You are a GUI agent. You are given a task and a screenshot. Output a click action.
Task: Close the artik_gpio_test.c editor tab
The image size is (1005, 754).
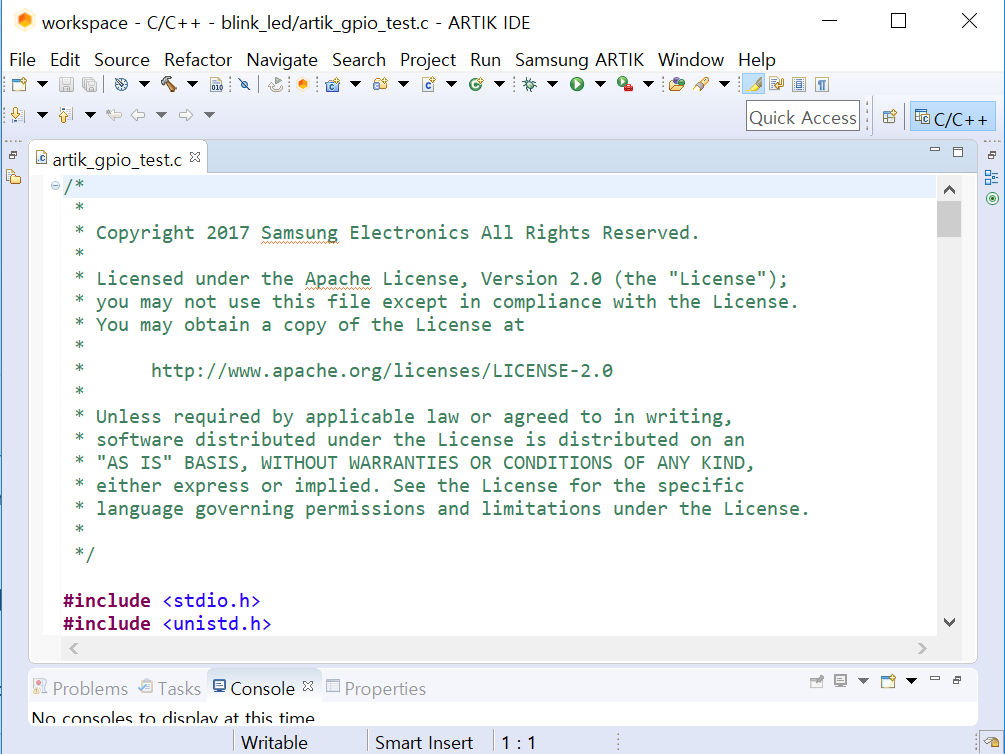coord(195,157)
